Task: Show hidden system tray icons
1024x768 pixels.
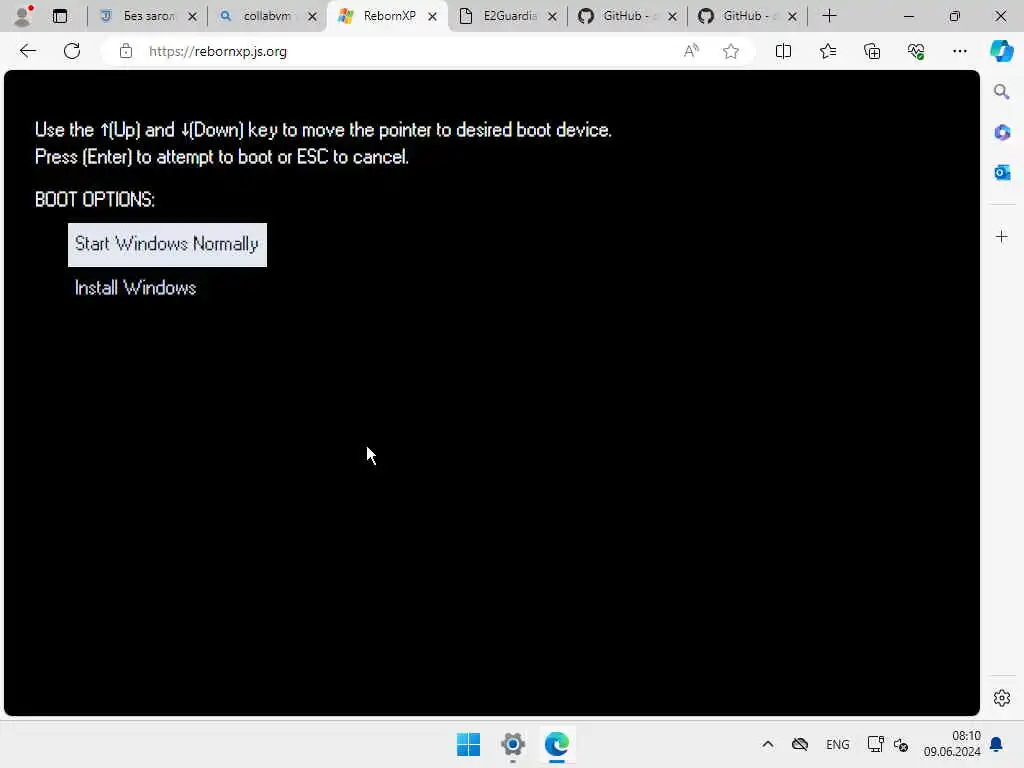Action: click(768, 744)
